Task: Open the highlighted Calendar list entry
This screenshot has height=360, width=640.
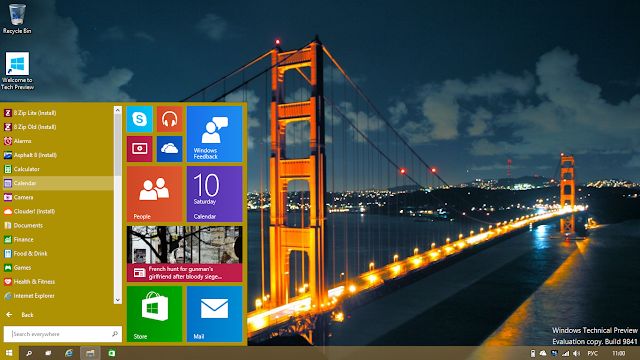Action: pos(57,183)
